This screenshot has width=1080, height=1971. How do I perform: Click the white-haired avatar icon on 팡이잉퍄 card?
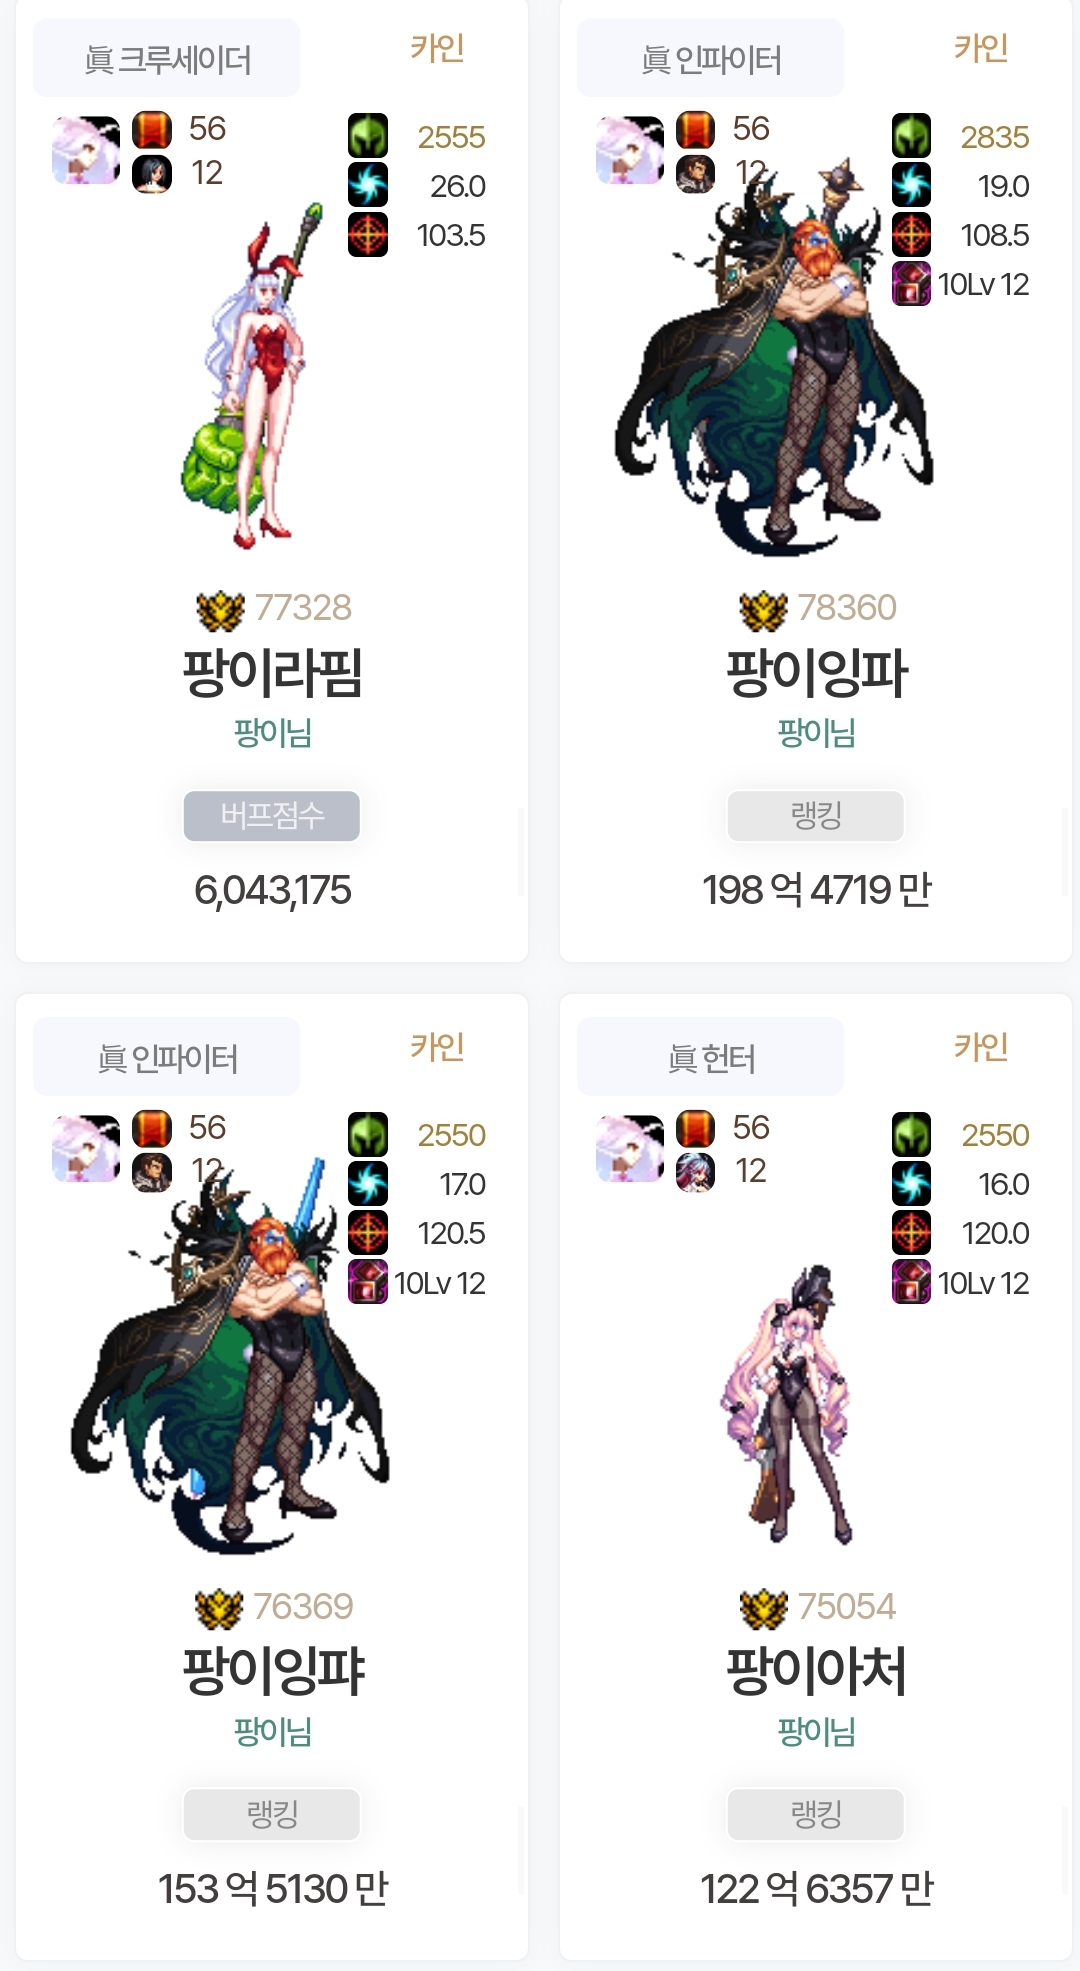click(x=86, y=1149)
